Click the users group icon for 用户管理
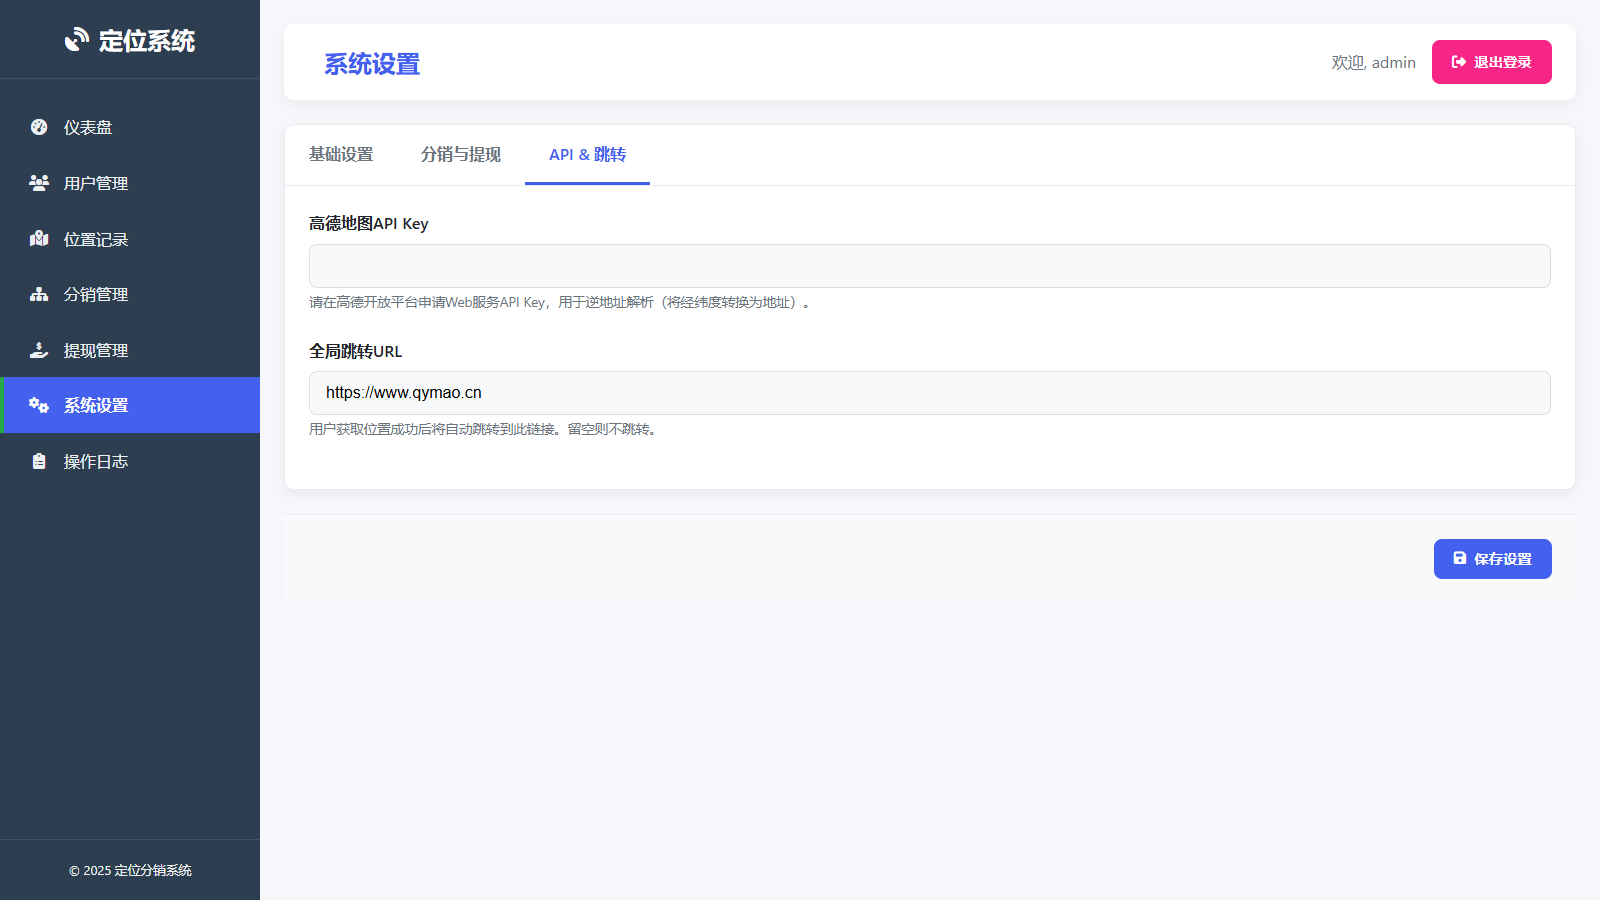Viewport: 1600px width, 900px height. pyautogui.click(x=39, y=183)
